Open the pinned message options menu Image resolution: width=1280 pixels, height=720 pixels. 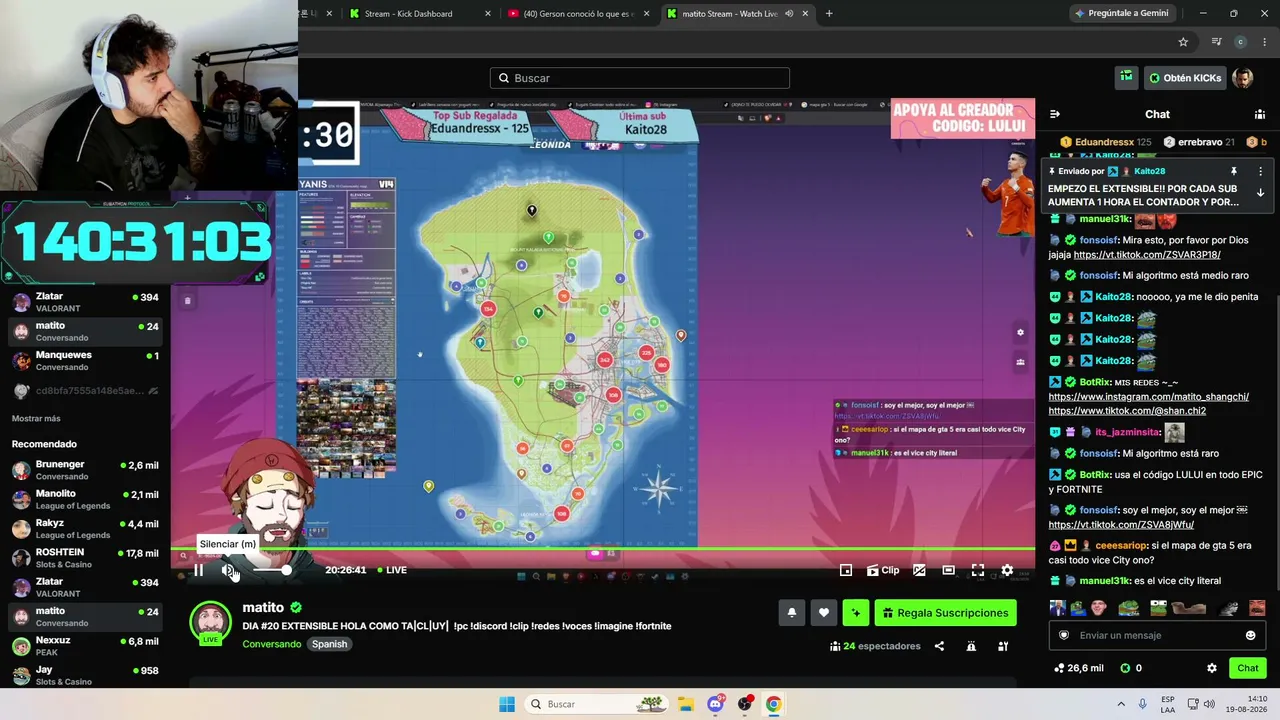[x=1260, y=172]
